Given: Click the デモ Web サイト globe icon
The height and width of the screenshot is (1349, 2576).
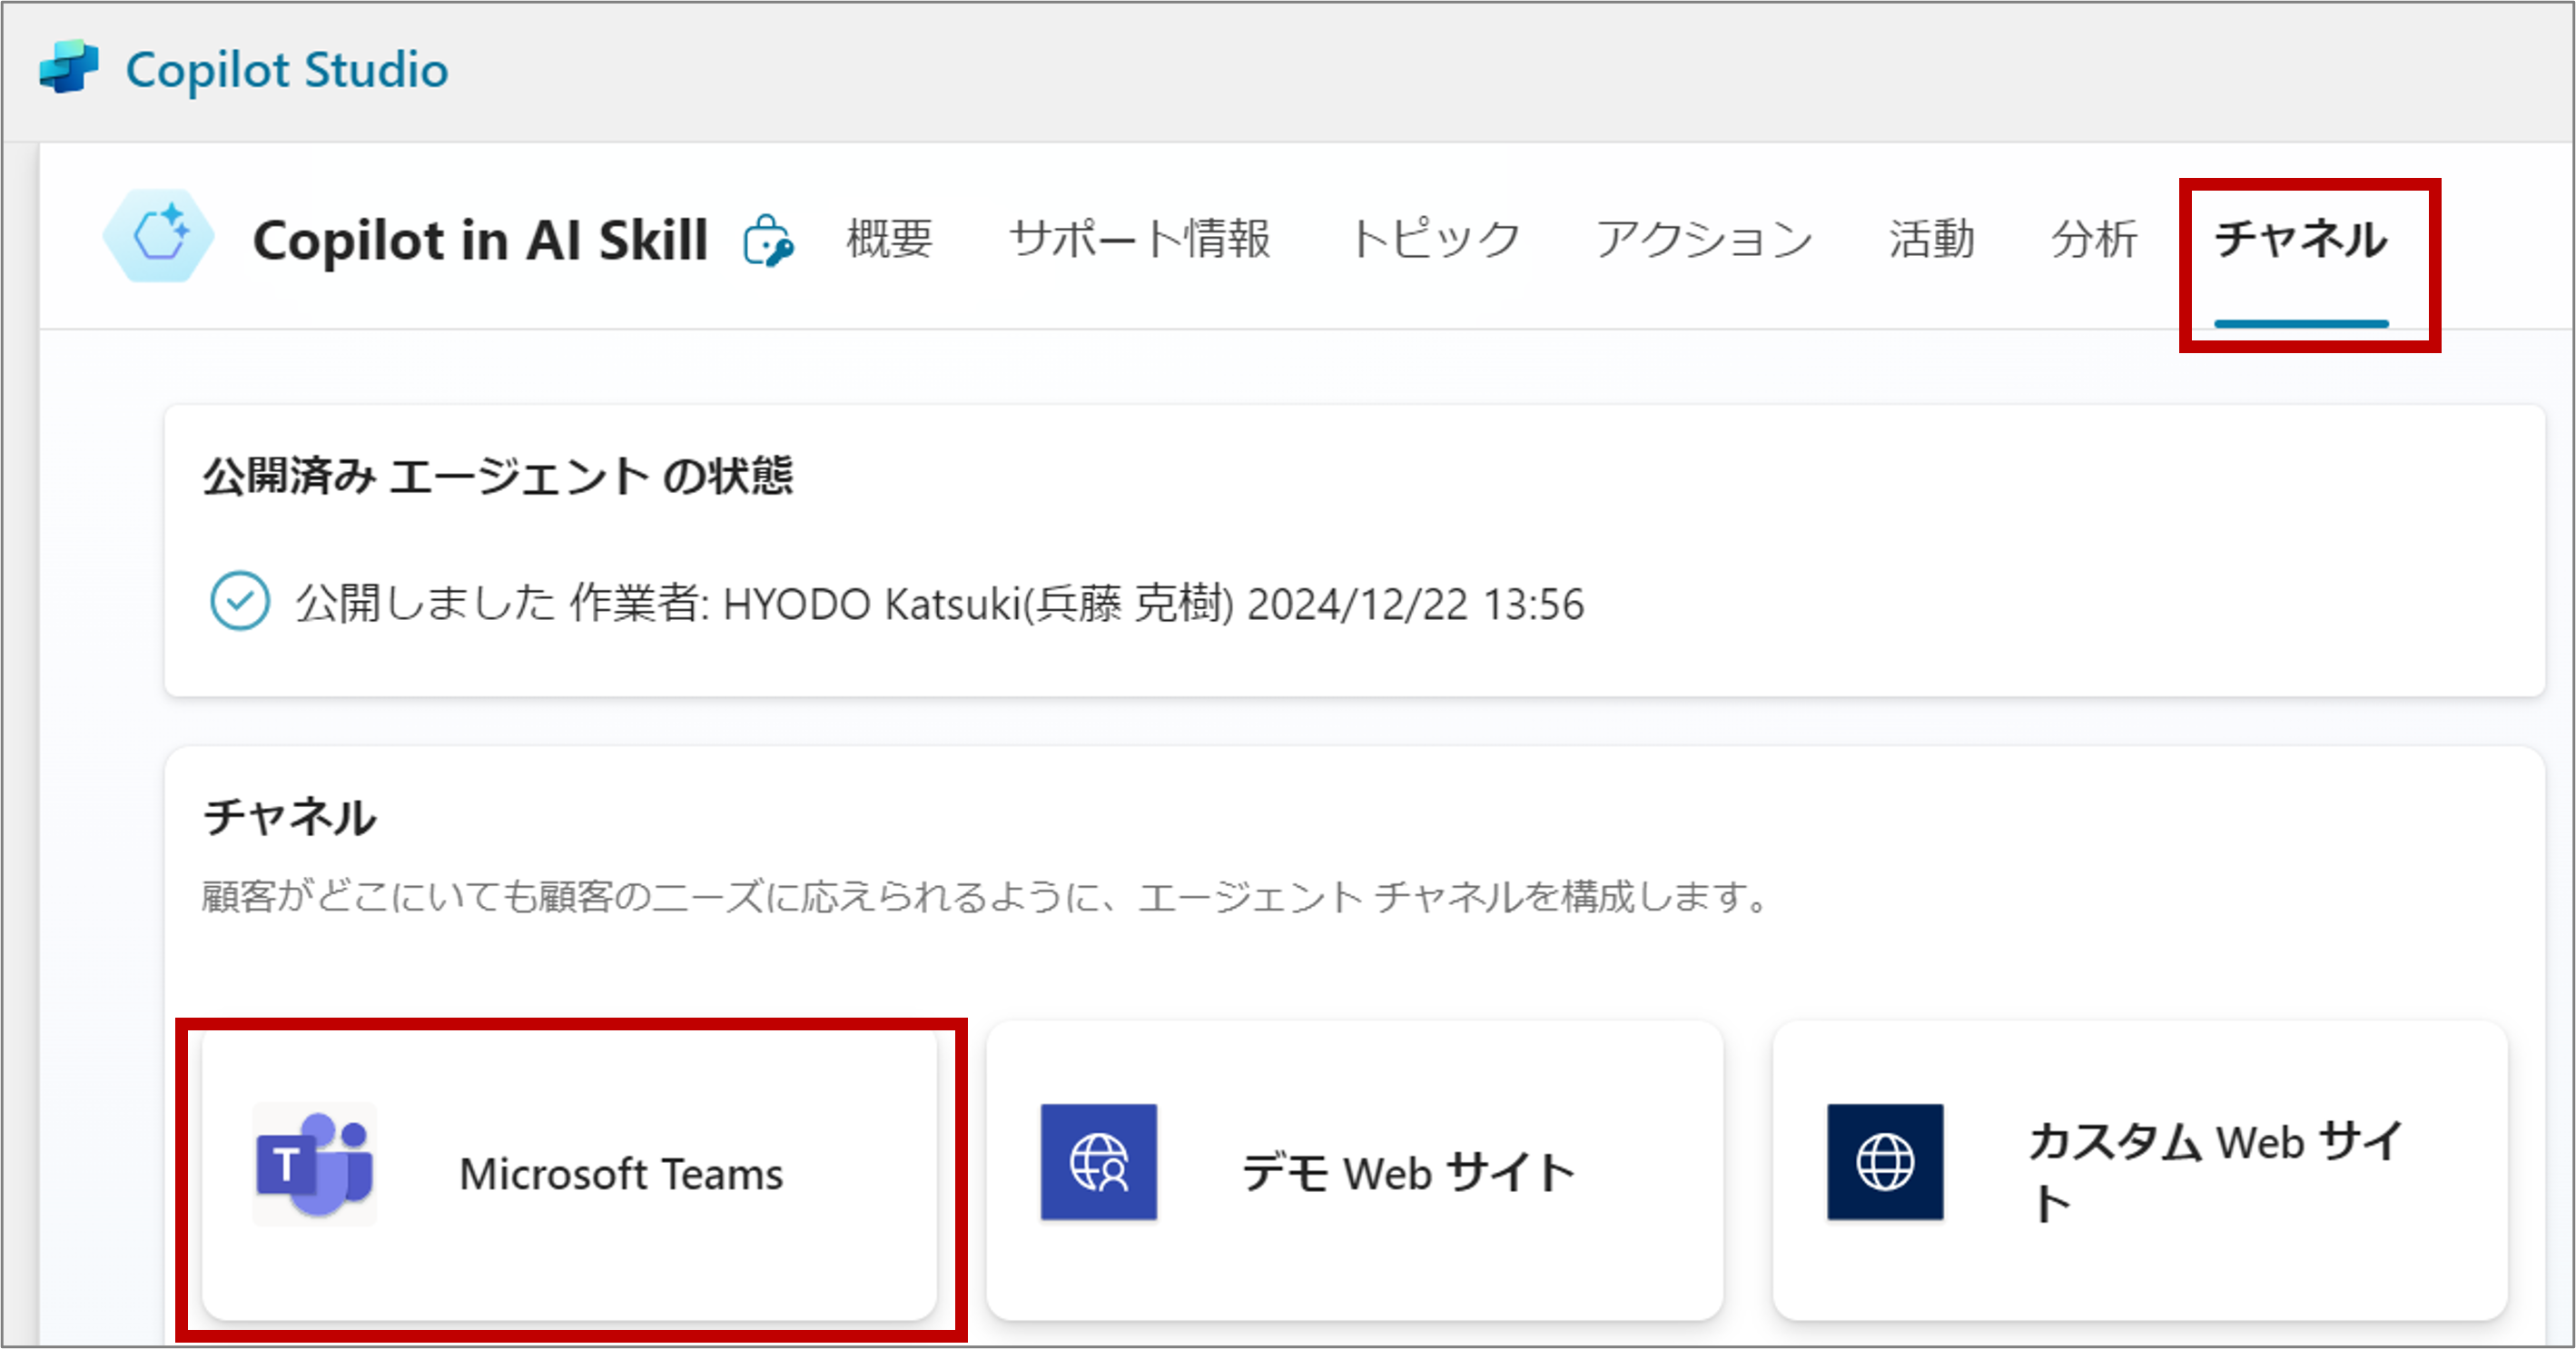Looking at the screenshot, I should point(1098,1162).
